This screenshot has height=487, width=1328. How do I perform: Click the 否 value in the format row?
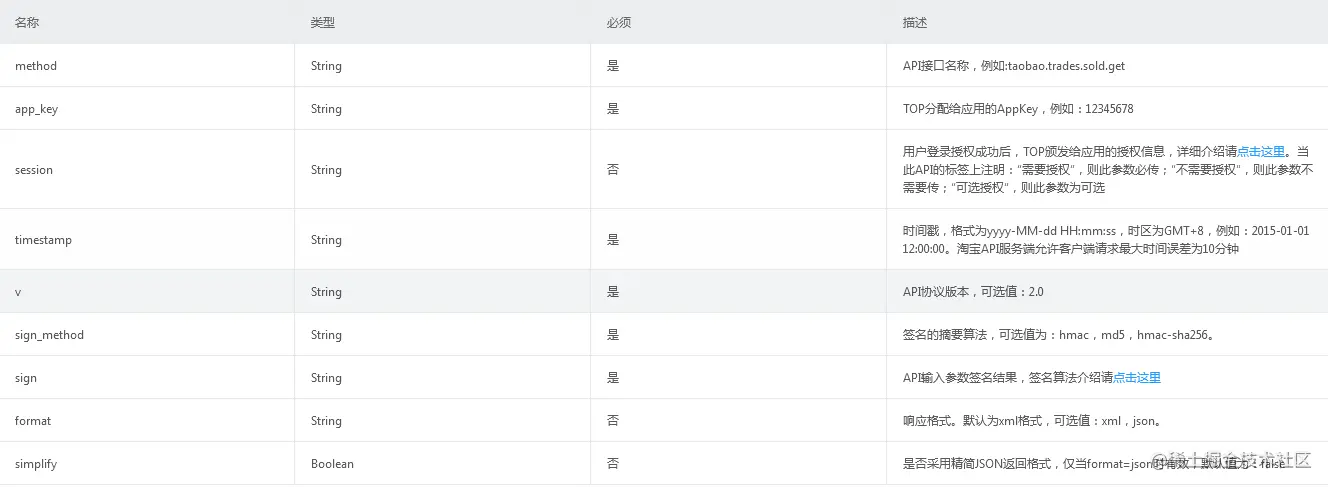coord(613,421)
